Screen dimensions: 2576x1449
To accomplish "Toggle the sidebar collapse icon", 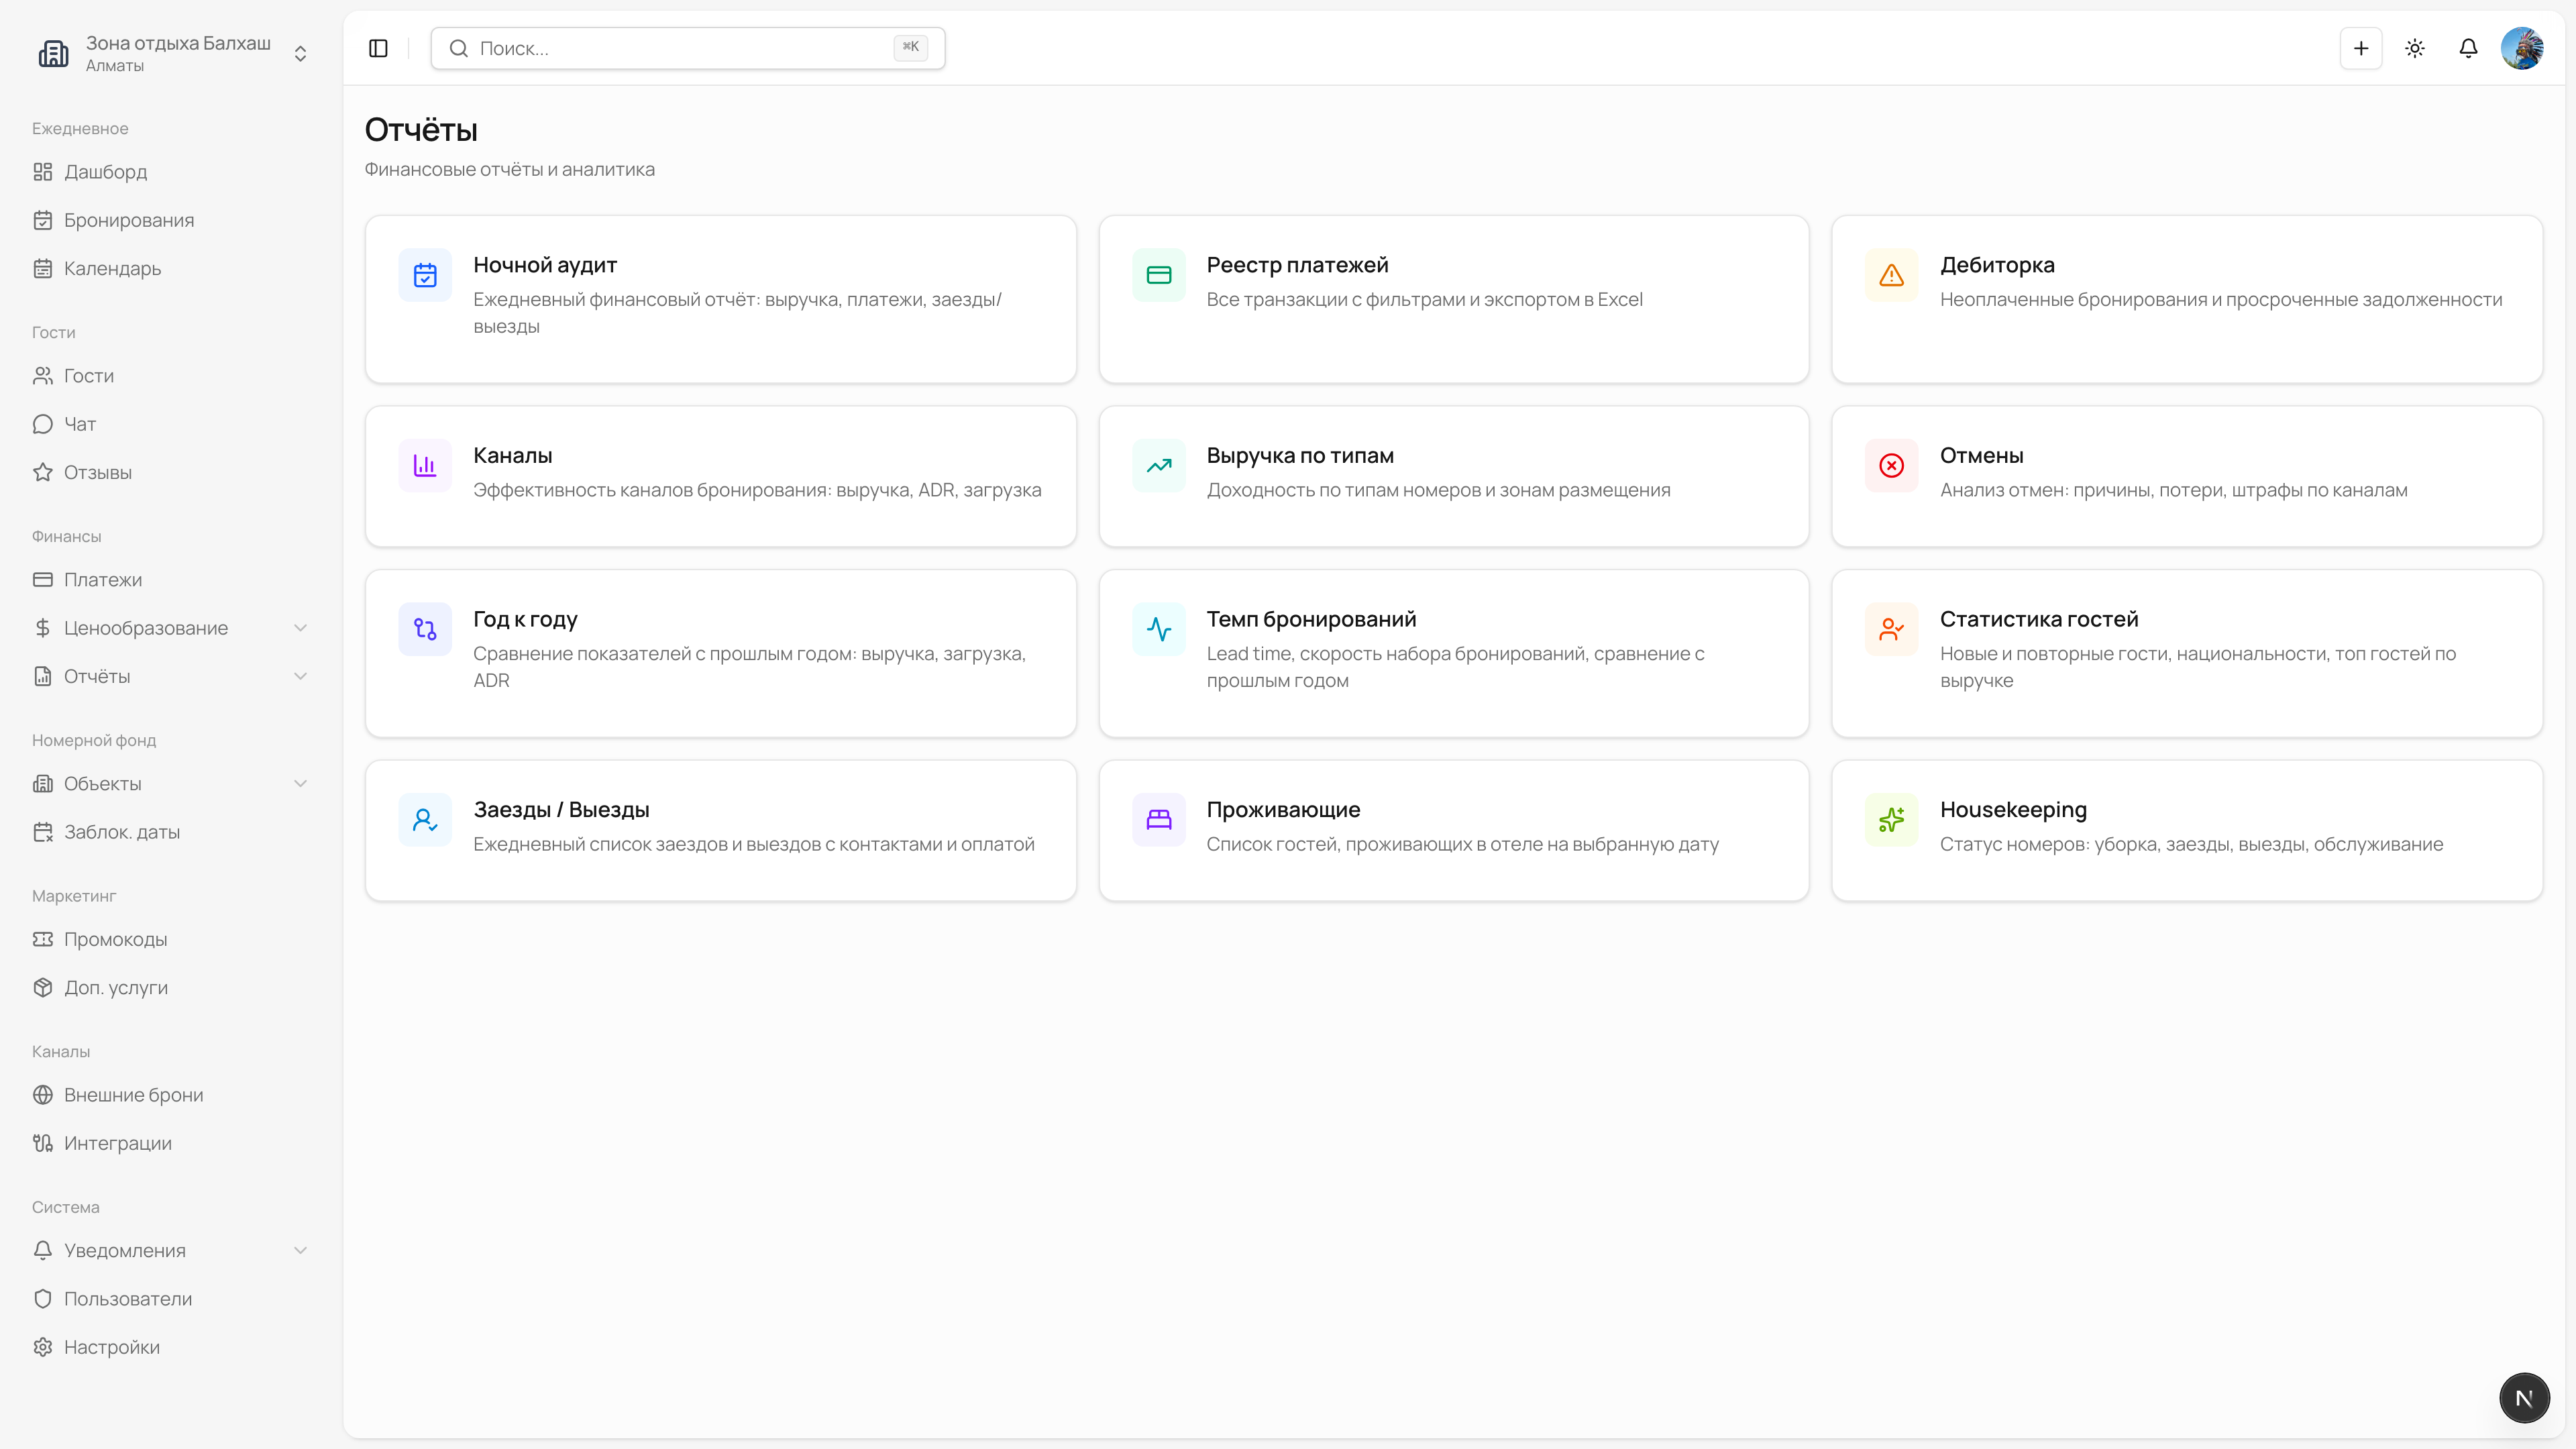I will tap(378, 48).
